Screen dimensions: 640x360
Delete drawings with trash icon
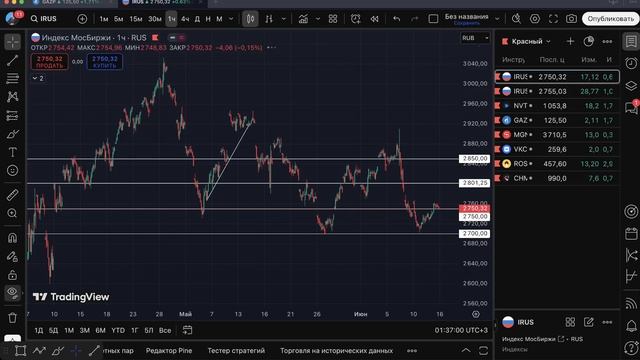coord(13,318)
